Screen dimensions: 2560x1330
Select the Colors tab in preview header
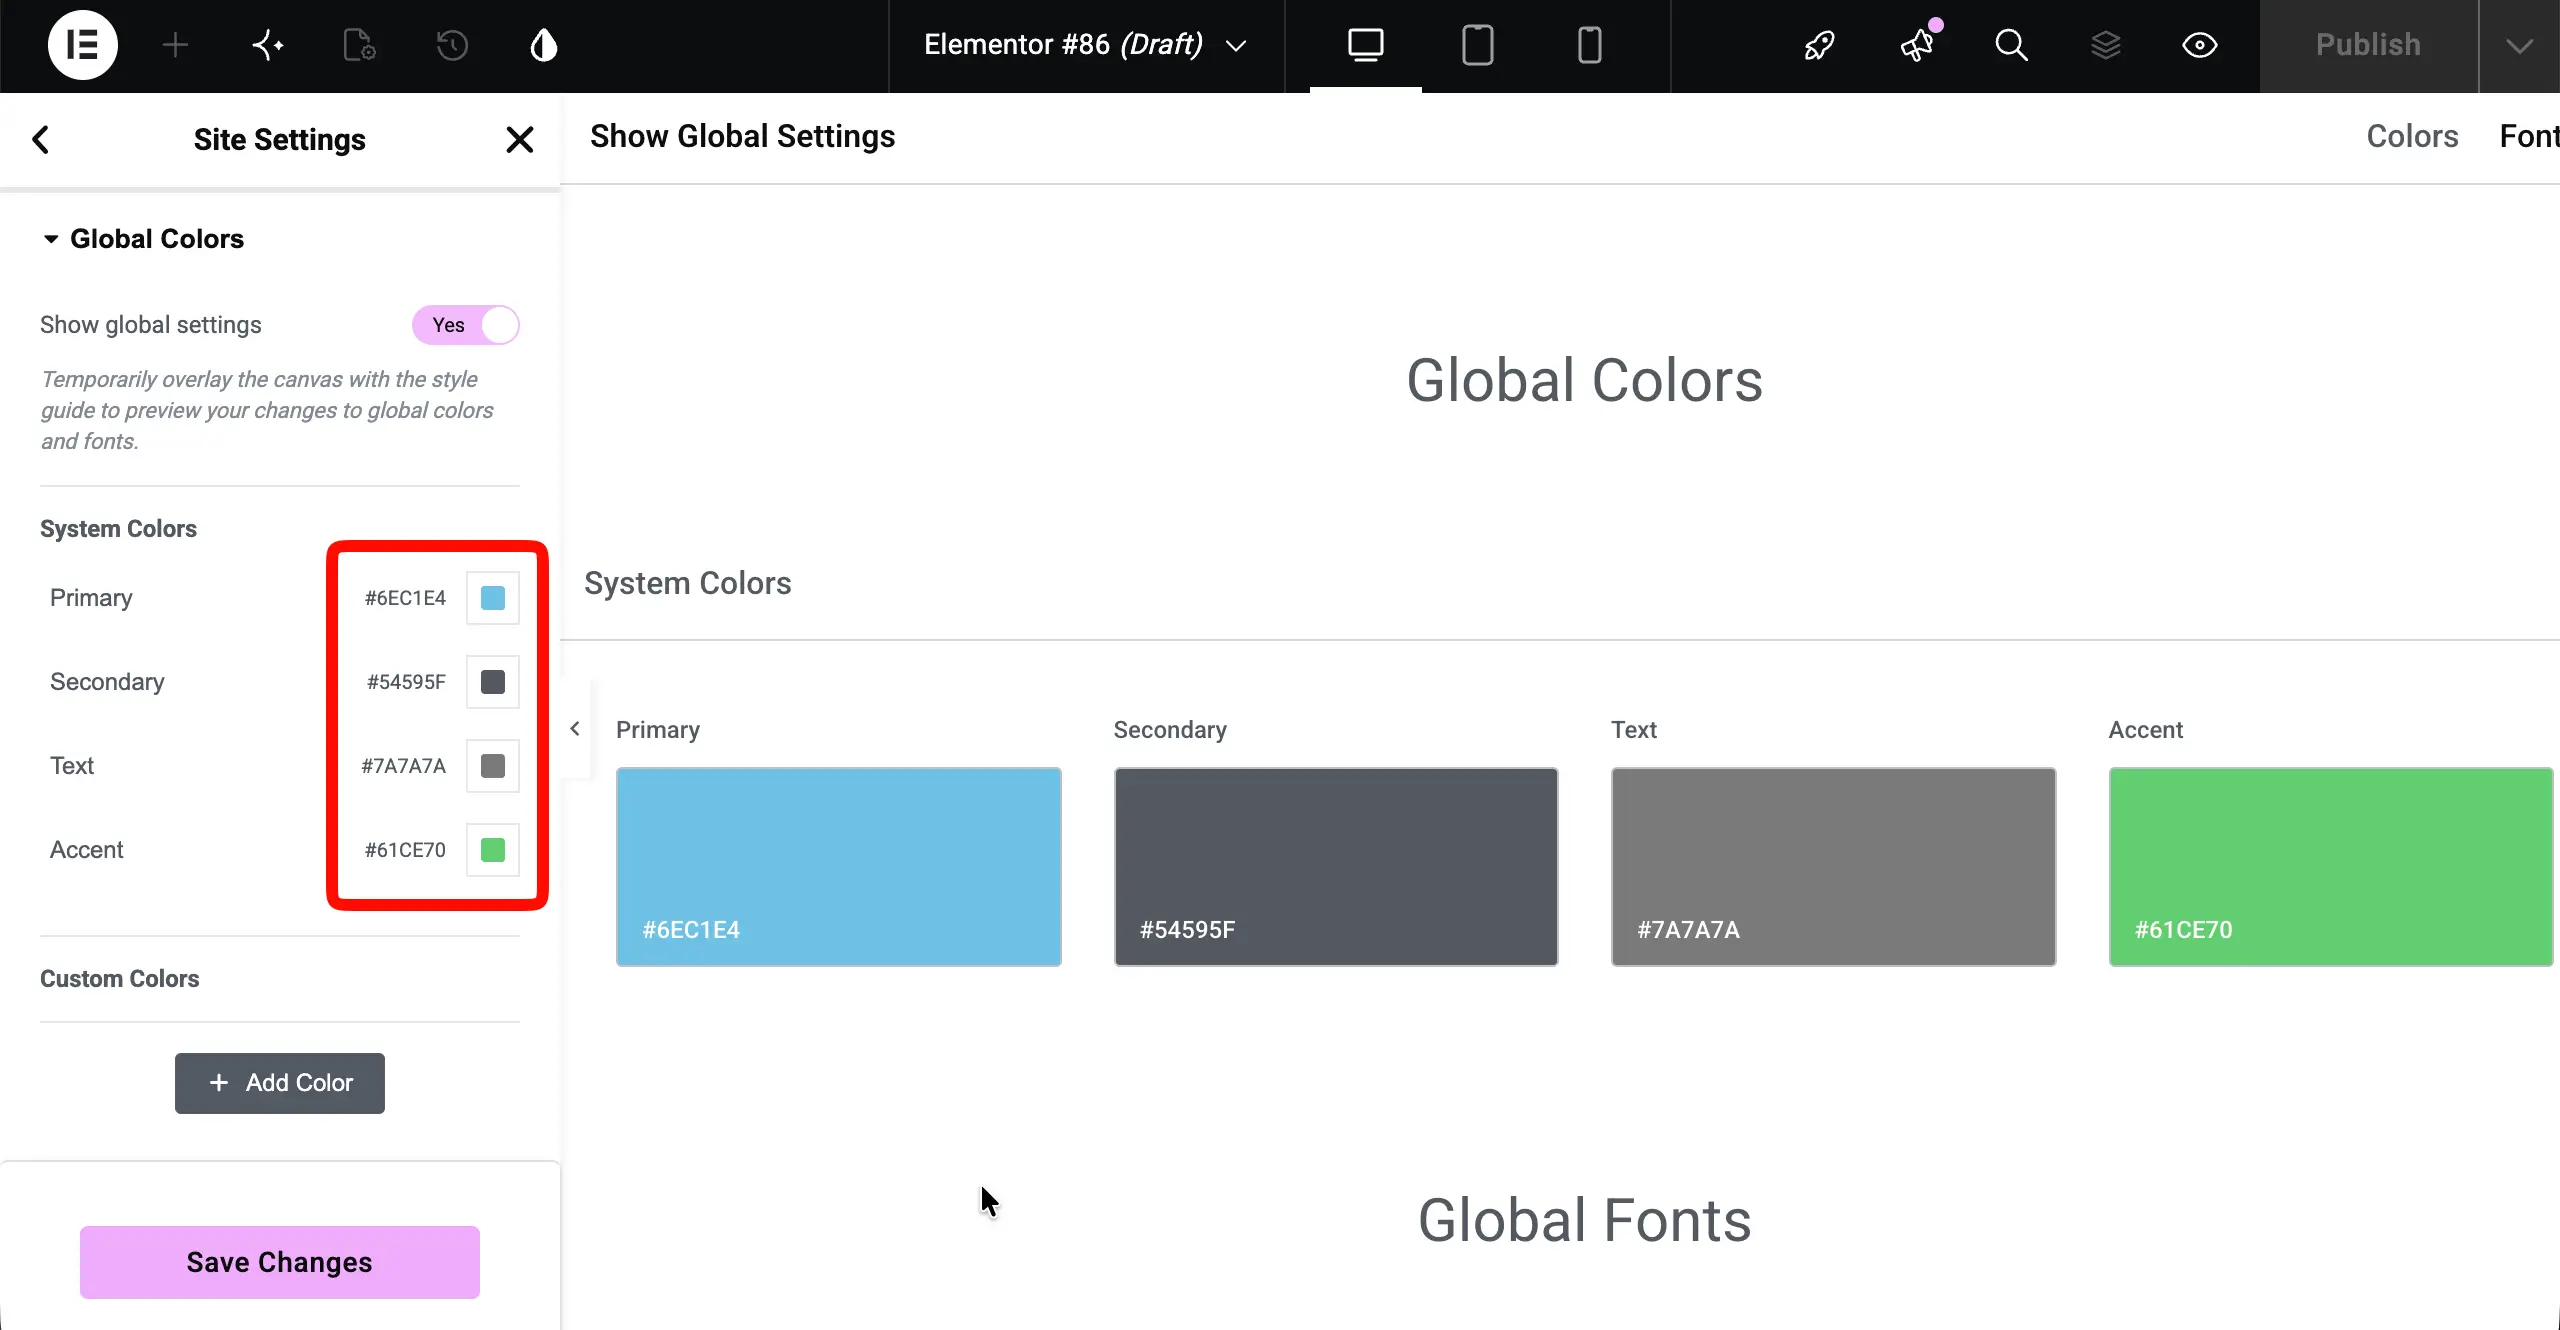pyautogui.click(x=2412, y=136)
